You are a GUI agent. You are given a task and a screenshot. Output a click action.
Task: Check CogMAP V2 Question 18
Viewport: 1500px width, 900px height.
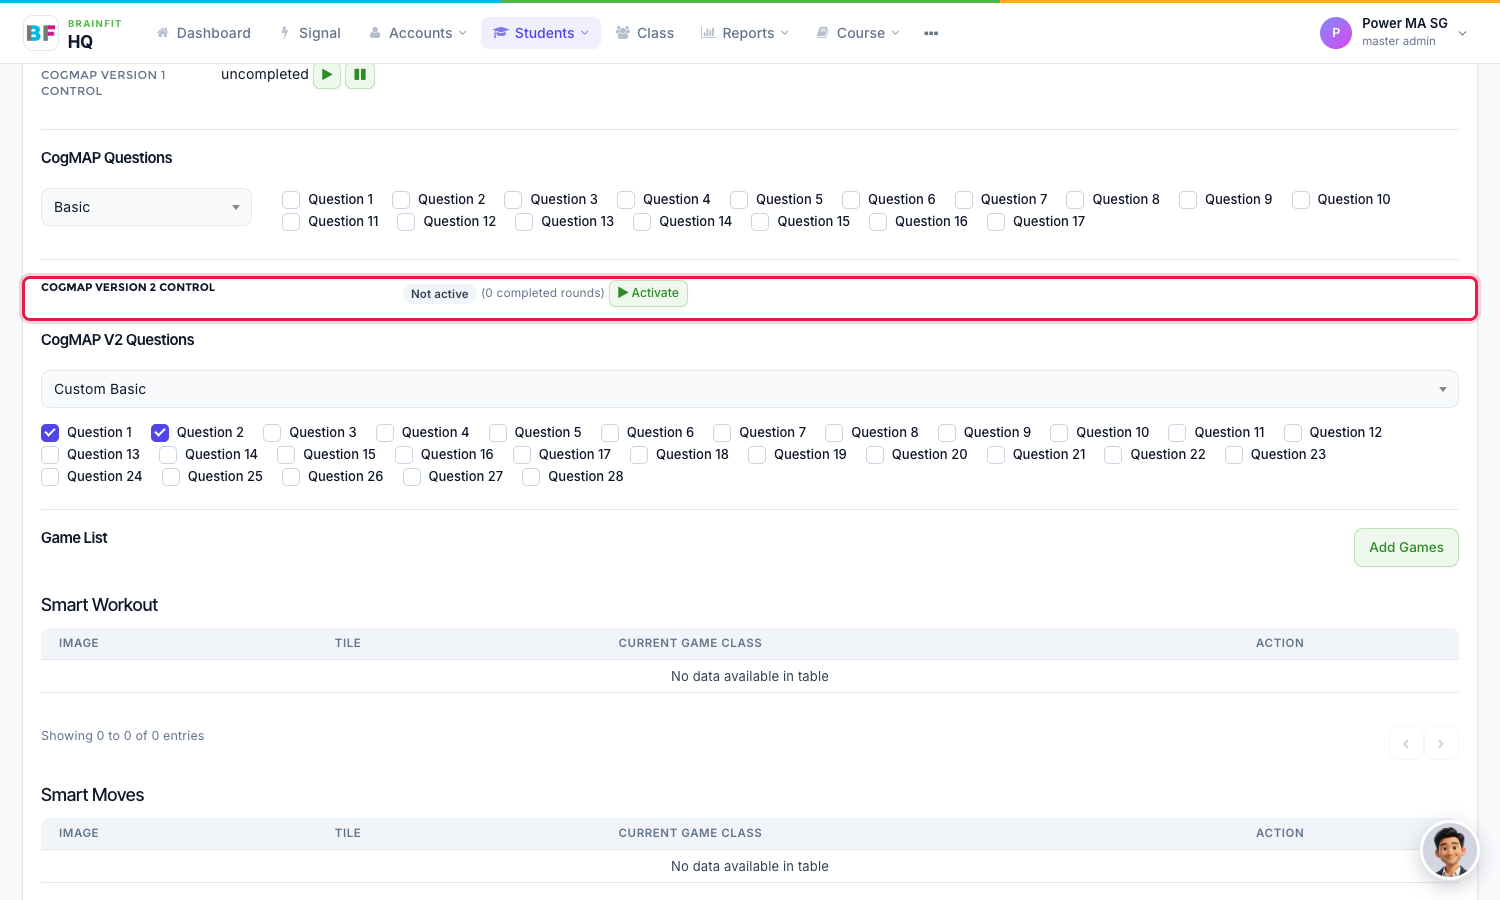pyautogui.click(x=639, y=455)
